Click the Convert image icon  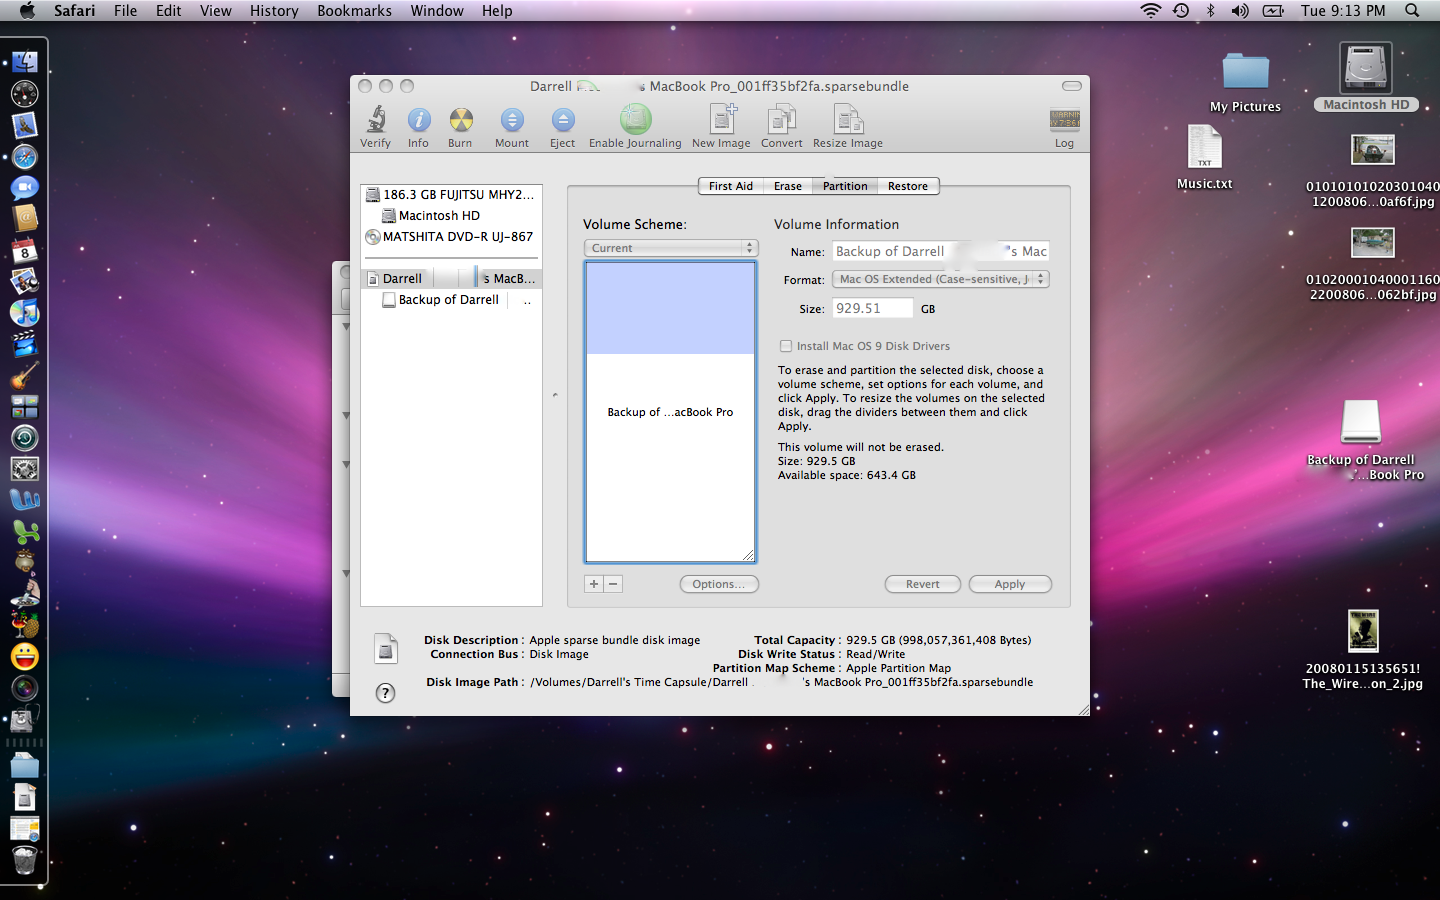click(781, 120)
